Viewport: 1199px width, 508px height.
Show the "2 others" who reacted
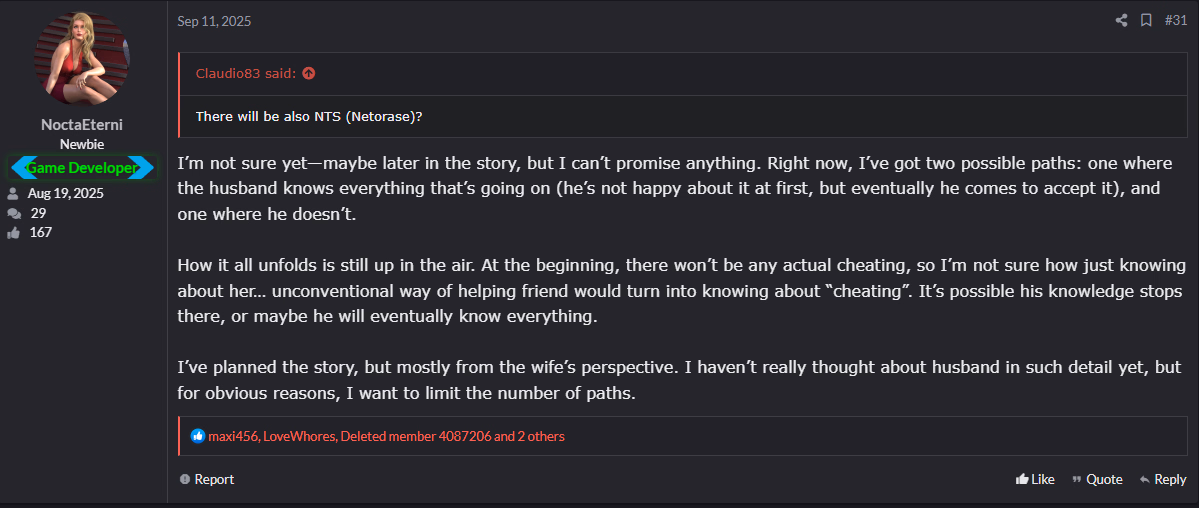[x=541, y=436]
